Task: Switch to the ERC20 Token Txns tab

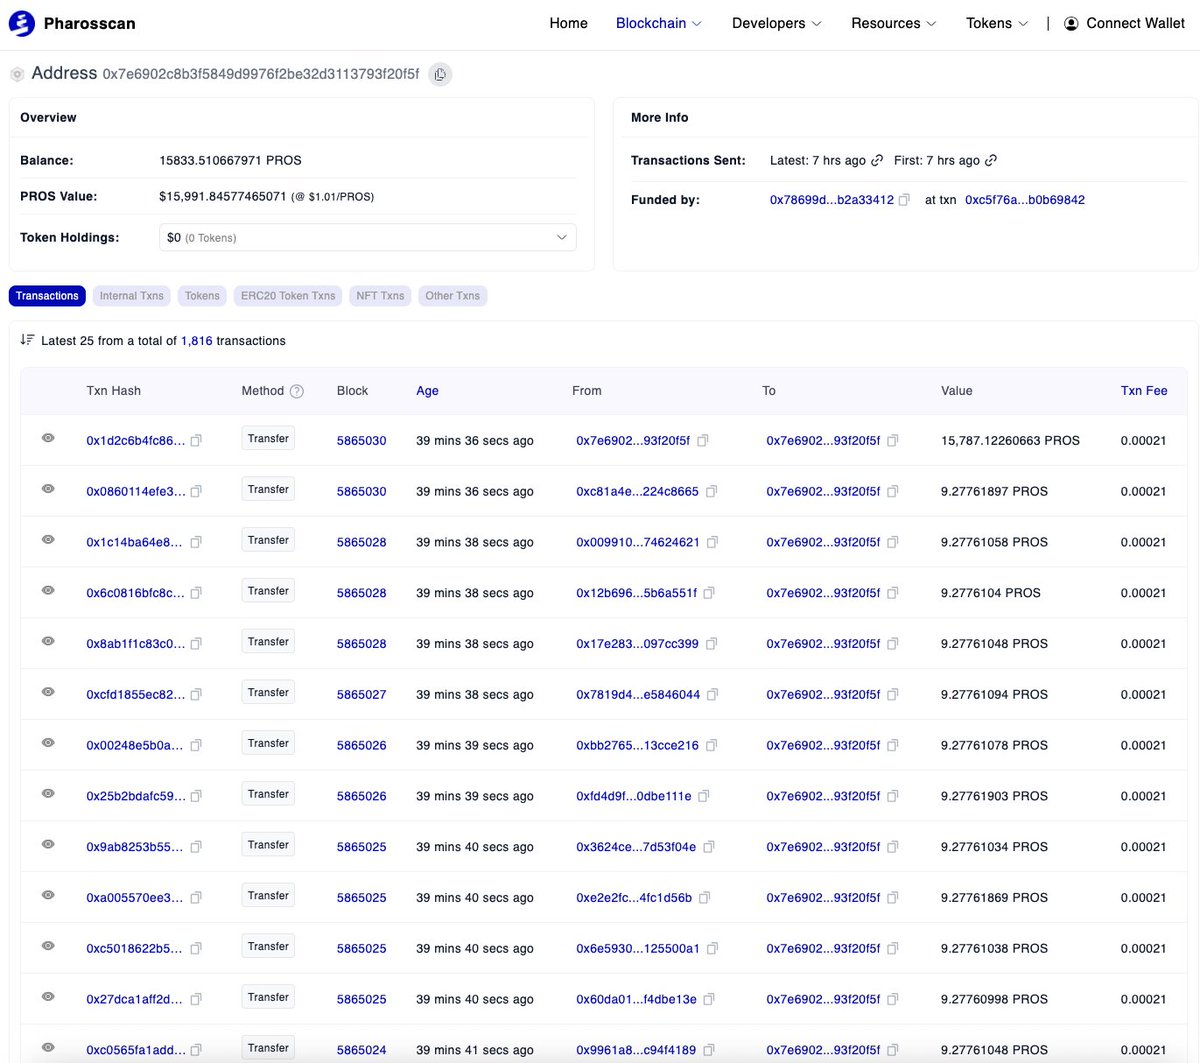Action: (288, 296)
